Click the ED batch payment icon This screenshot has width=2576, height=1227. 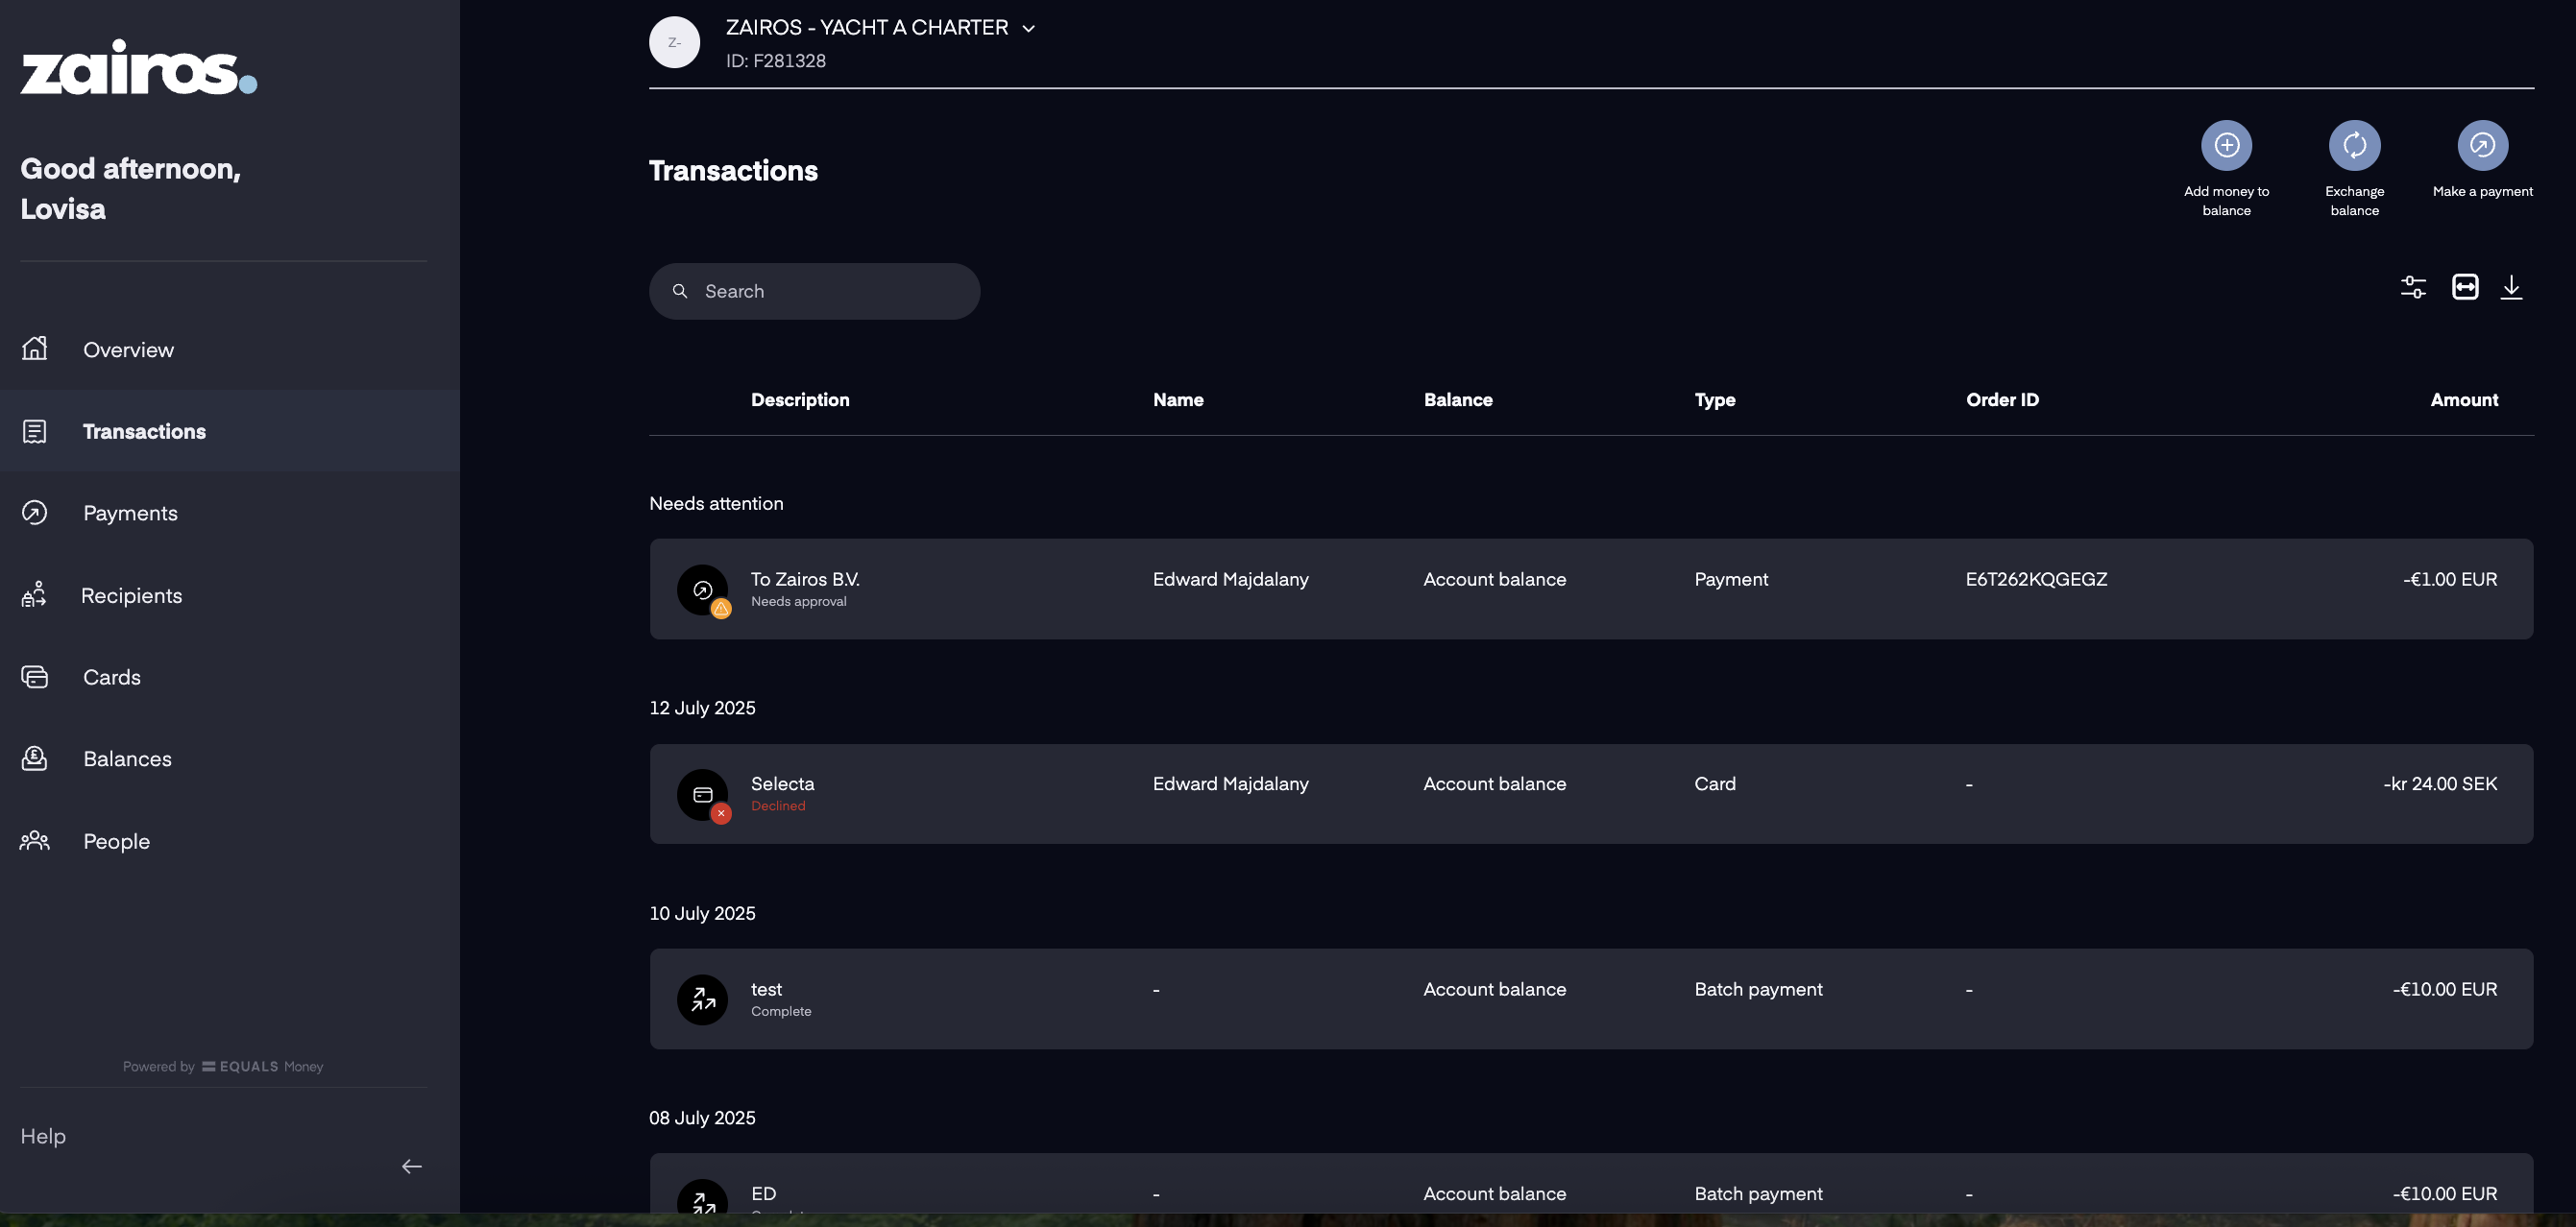coord(703,1197)
